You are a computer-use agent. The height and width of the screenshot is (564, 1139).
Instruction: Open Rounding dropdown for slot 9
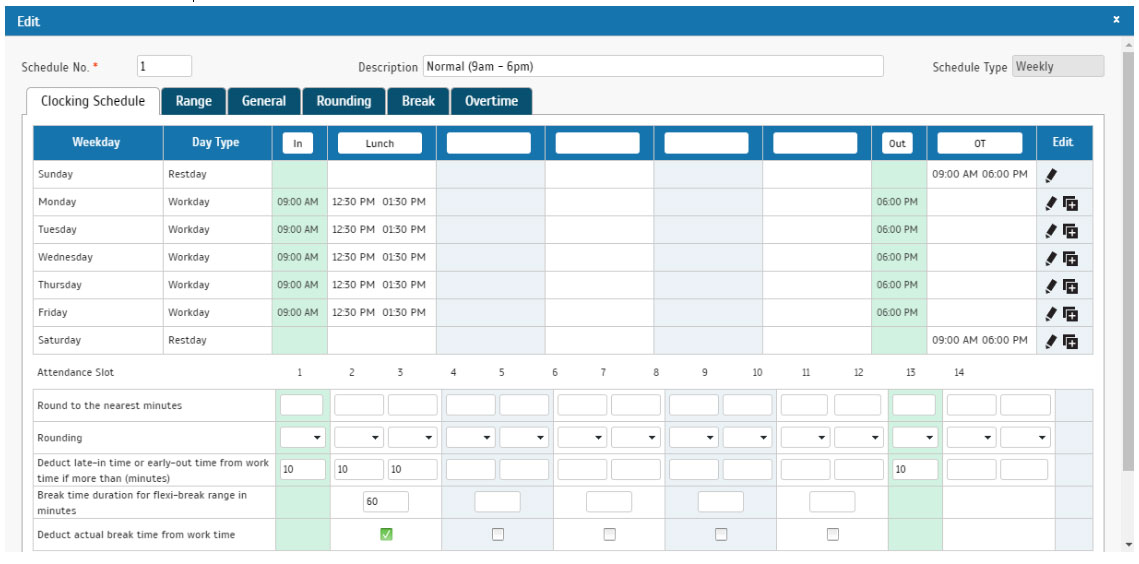[694, 438]
